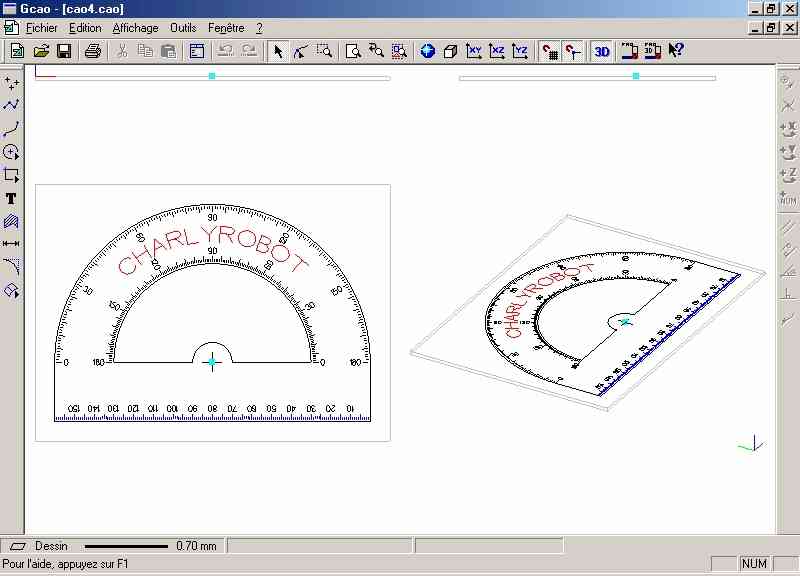Open the PRG program generator
This screenshot has width=800, height=576.
click(630, 51)
